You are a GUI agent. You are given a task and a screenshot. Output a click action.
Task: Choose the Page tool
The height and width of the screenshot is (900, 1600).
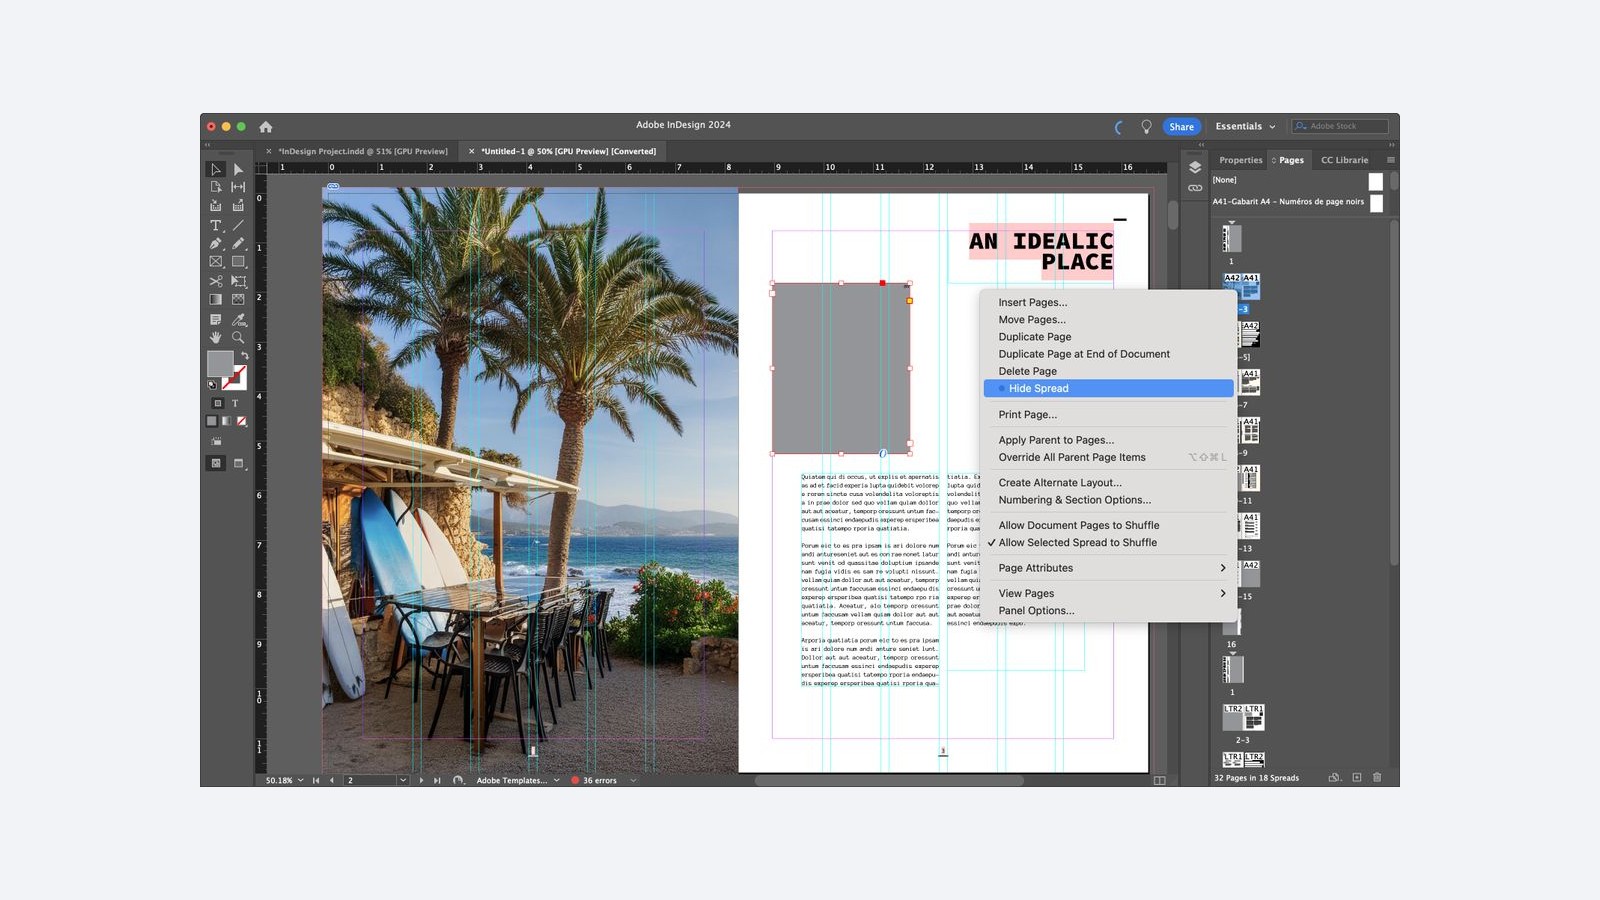215,187
